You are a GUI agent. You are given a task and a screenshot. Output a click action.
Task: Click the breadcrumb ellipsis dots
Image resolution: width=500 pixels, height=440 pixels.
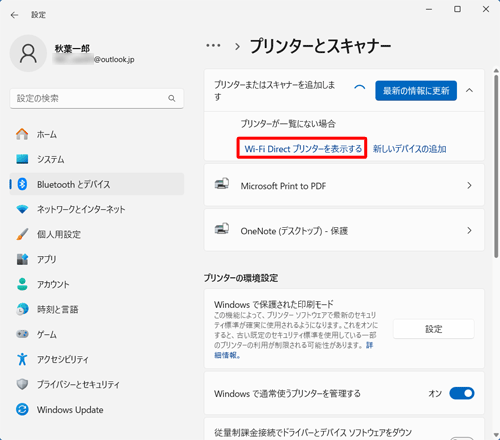point(213,46)
